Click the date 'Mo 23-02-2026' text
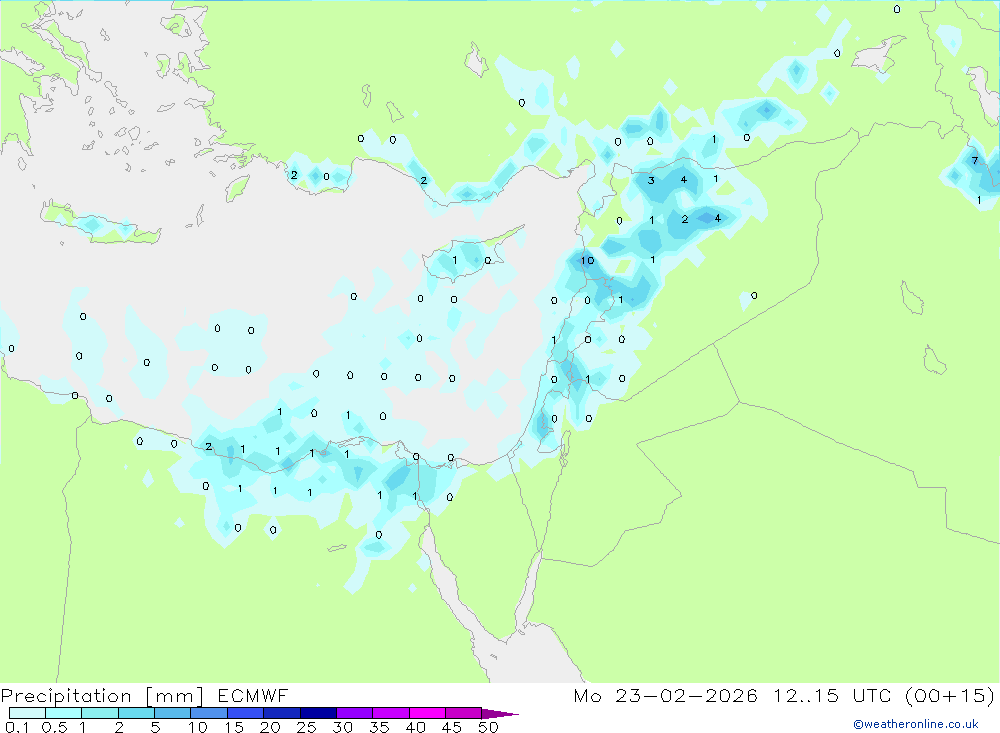 [x=665, y=695]
